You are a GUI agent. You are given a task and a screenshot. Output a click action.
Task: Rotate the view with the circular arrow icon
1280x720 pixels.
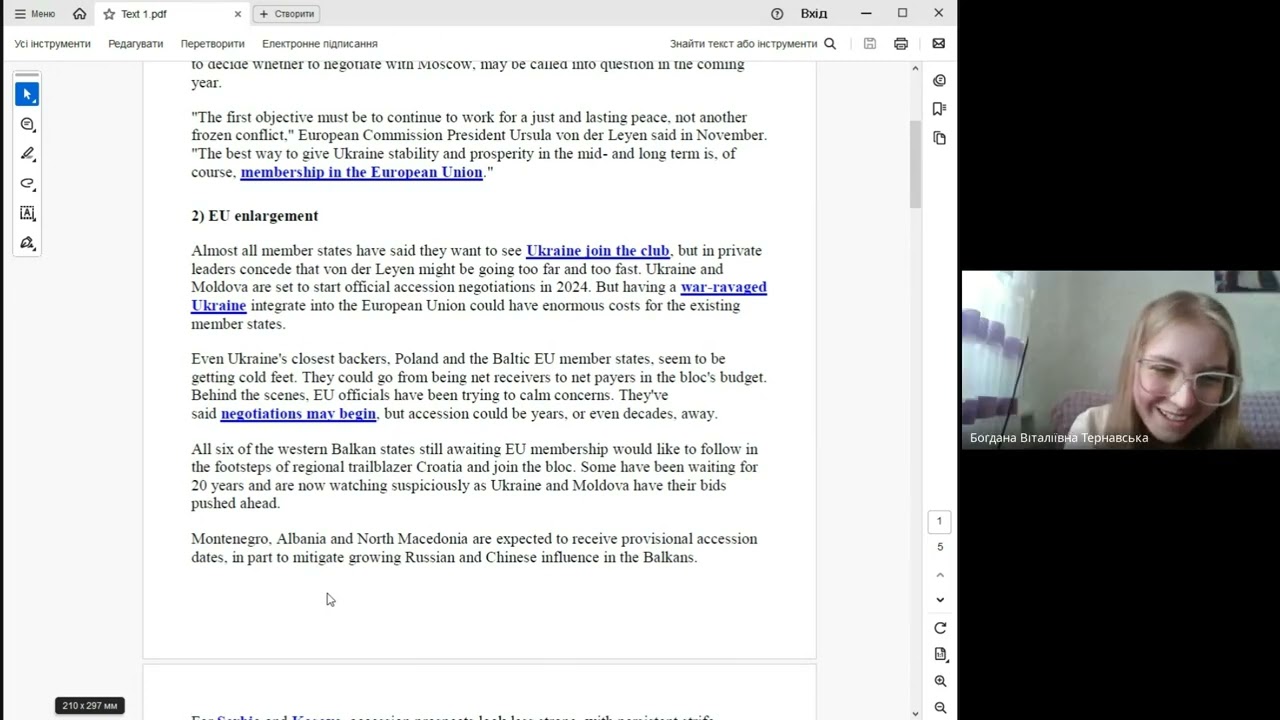[940, 628]
